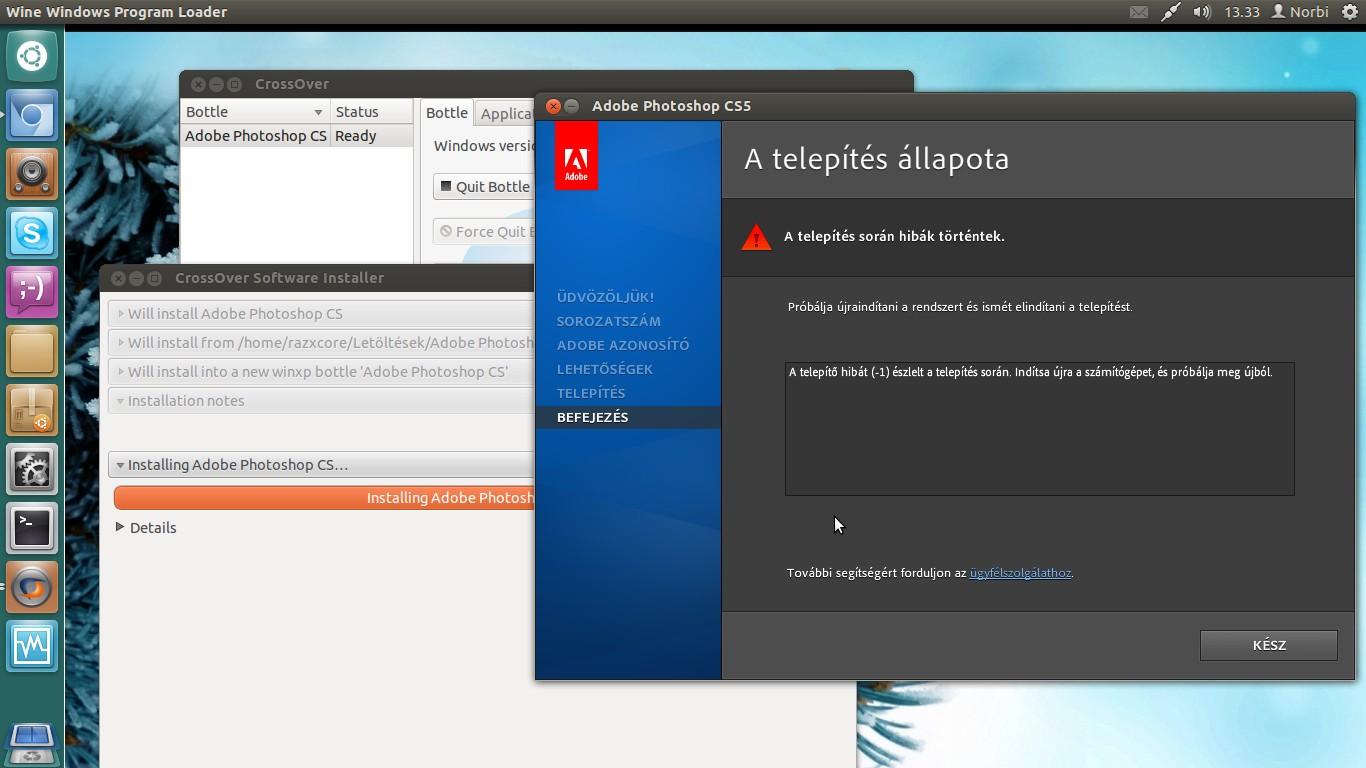Open the clock showing 13.33
The height and width of the screenshot is (768, 1366).
(1242, 12)
